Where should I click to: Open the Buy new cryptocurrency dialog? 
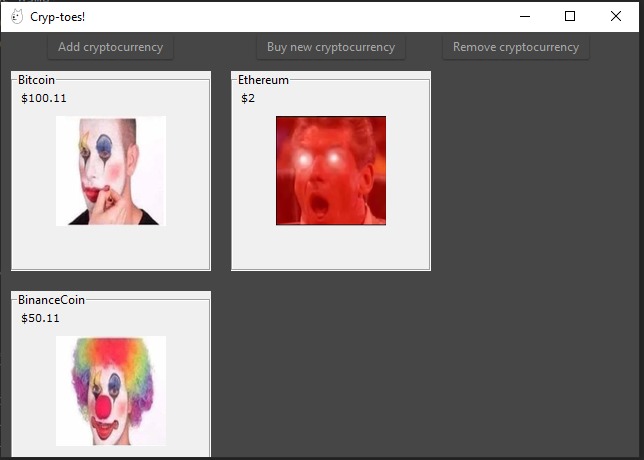(331, 47)
